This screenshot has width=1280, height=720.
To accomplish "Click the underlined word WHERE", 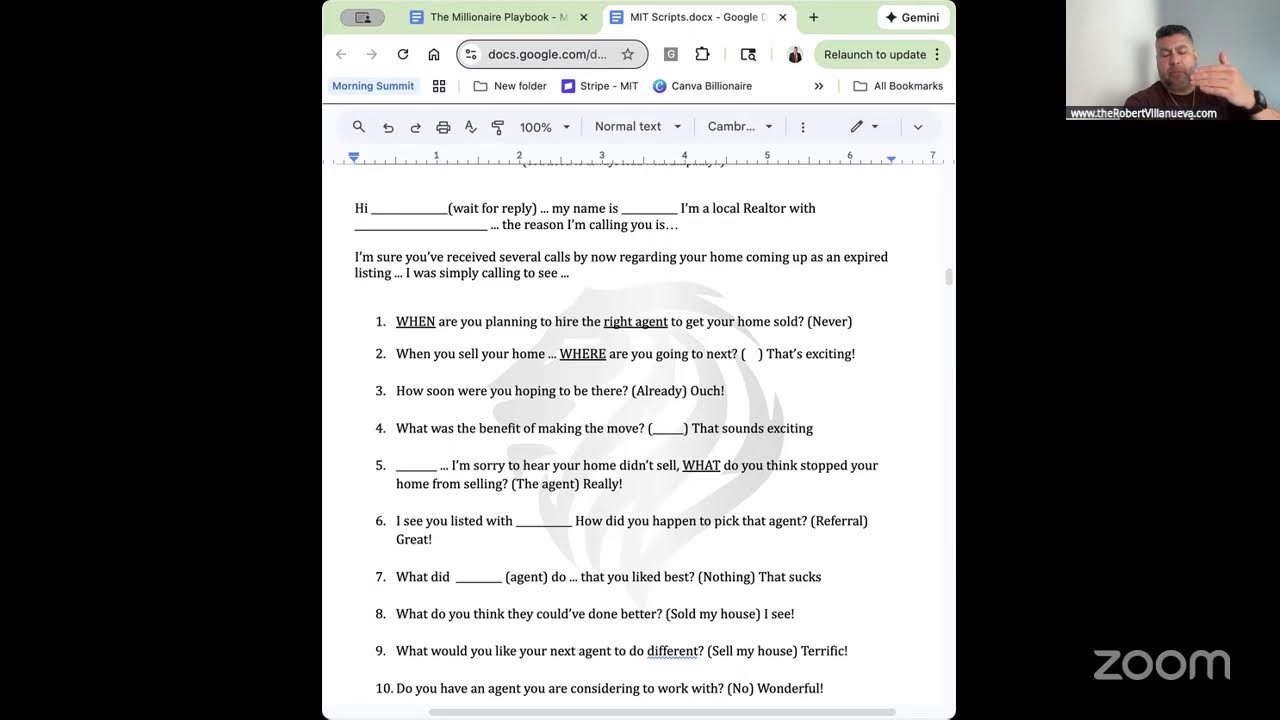I will tap(583, 354).
